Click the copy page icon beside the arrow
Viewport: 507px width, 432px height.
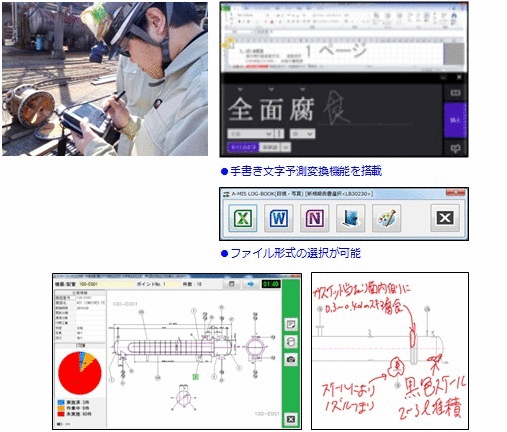231,284
